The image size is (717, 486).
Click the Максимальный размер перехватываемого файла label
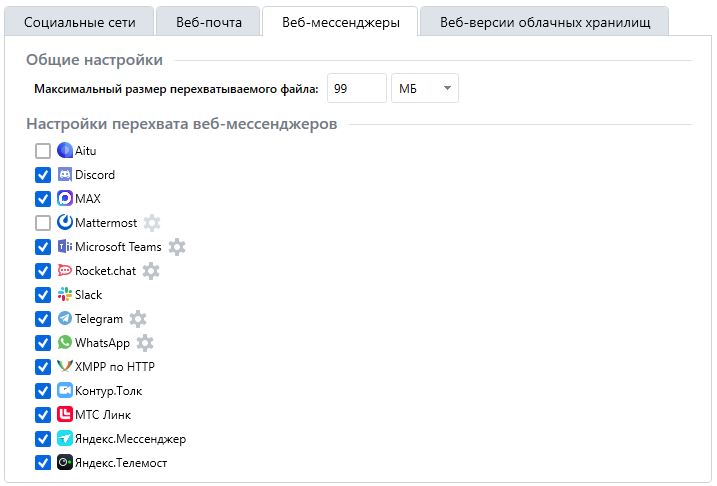176,89
